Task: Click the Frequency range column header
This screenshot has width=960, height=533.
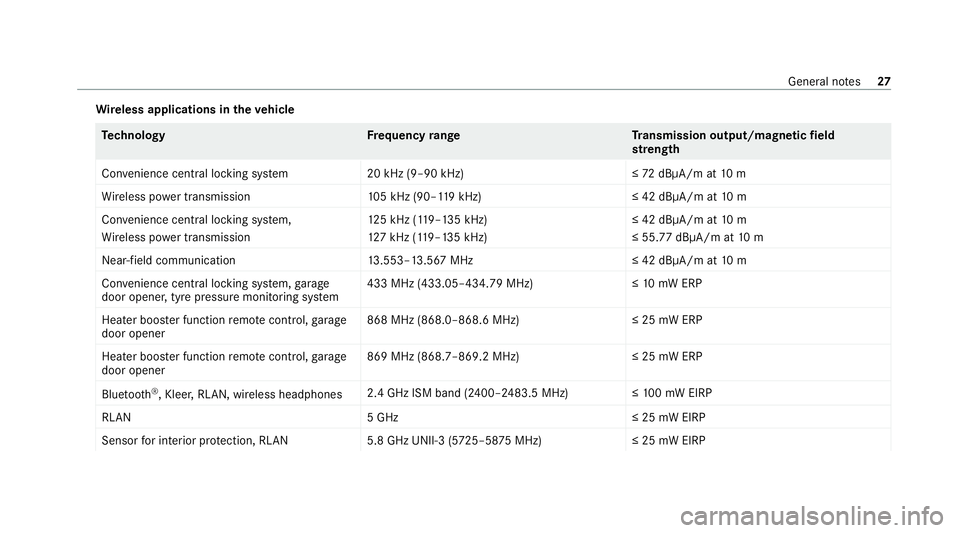Action: (413, 135)
